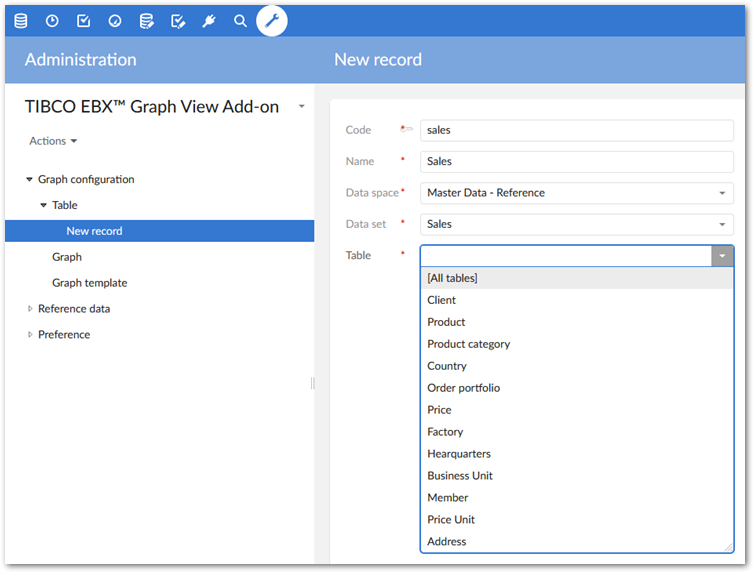Click the database-with-pencil icon in top bar
The image size is (754, 573).
(146, 20)
